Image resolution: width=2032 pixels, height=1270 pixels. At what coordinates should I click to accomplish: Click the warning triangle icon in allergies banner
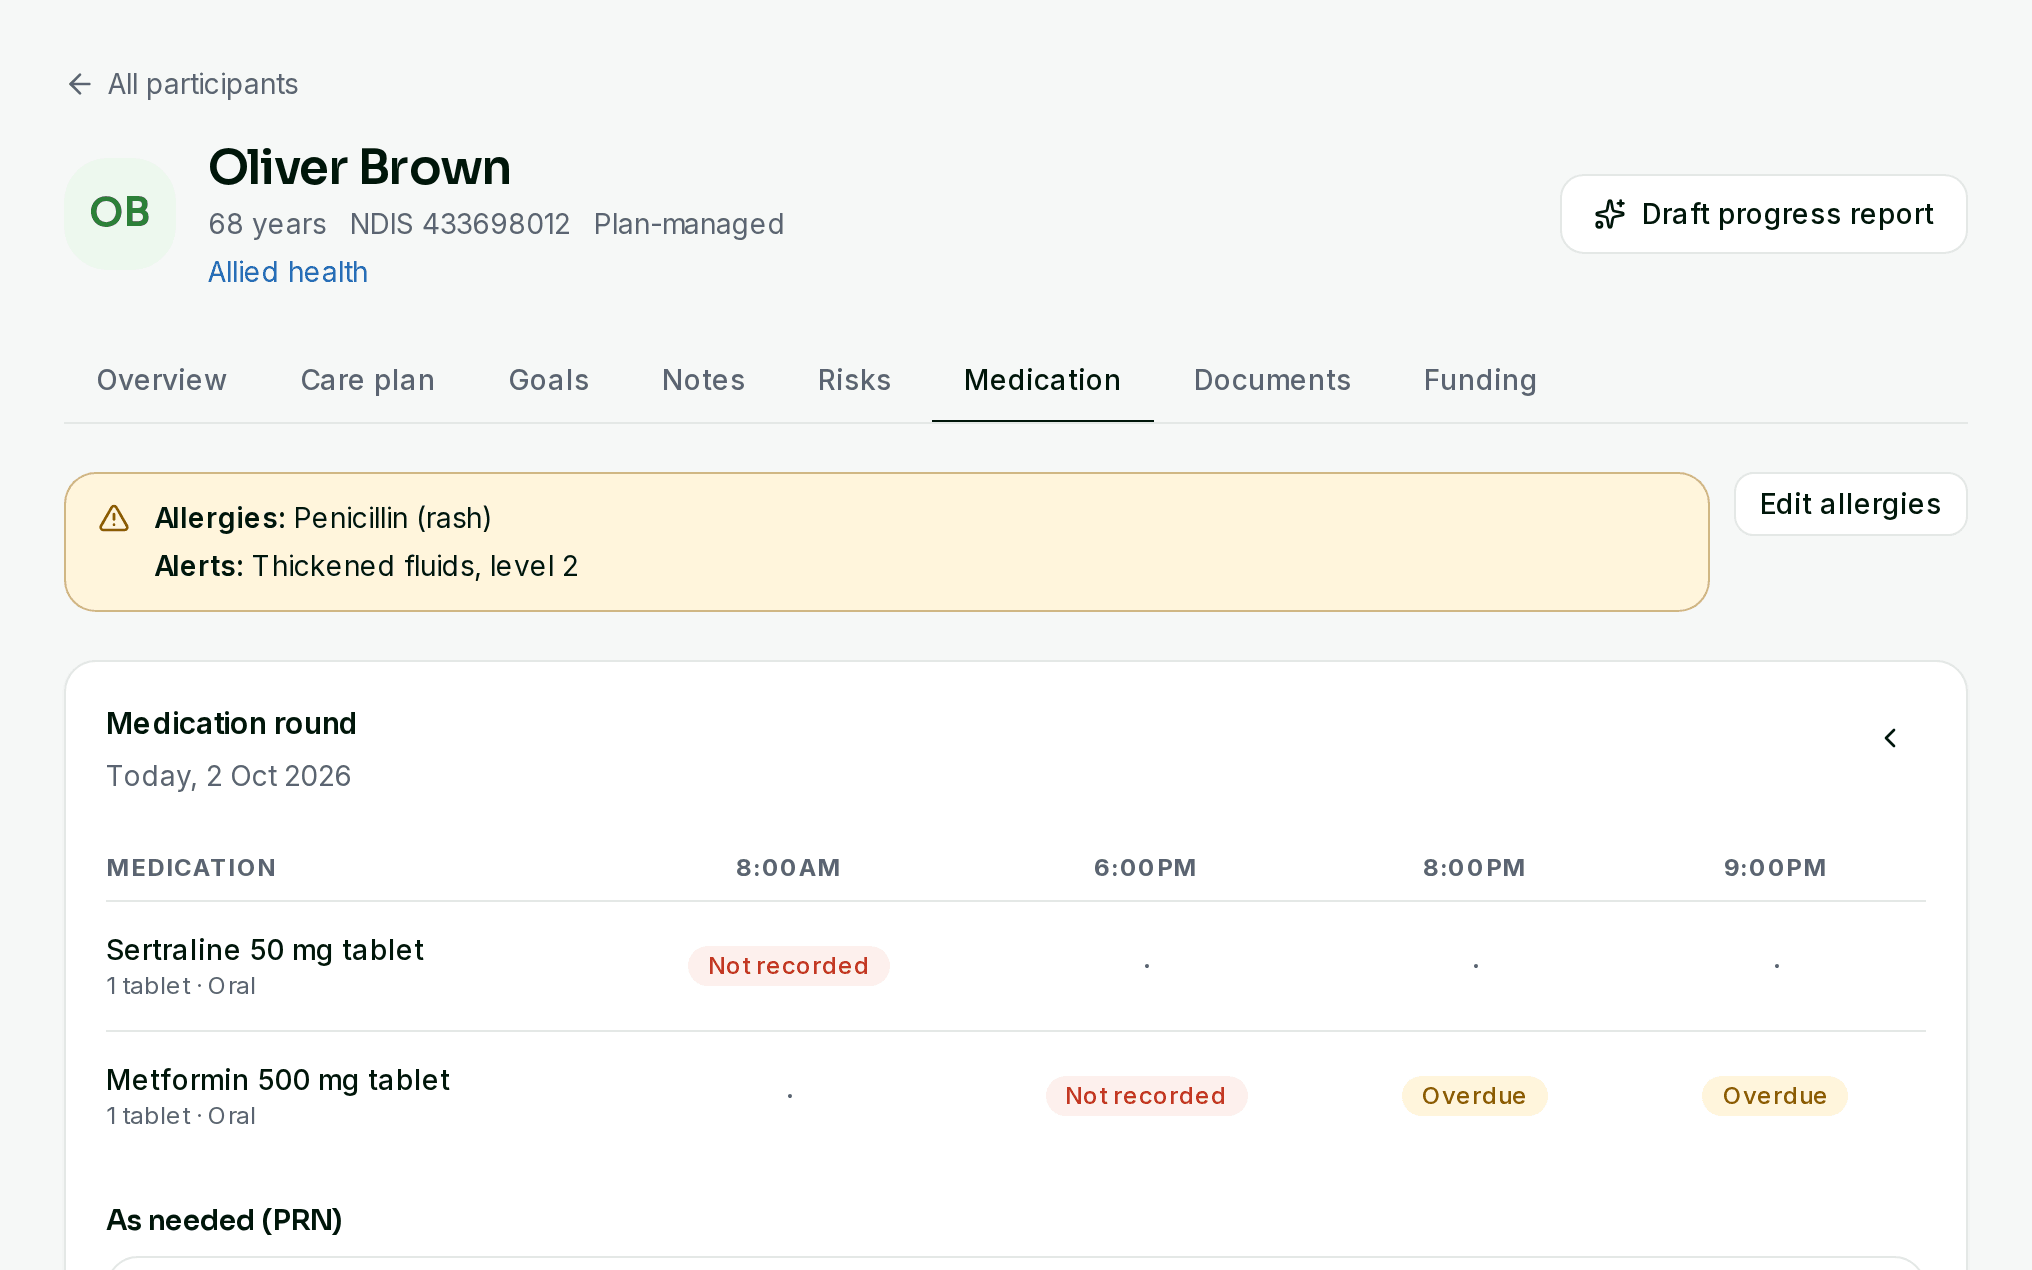click(114, 518)
